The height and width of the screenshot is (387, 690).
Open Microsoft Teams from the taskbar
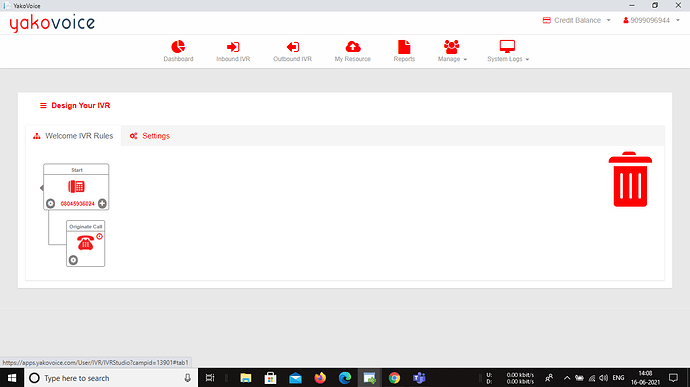pos(419,378)
